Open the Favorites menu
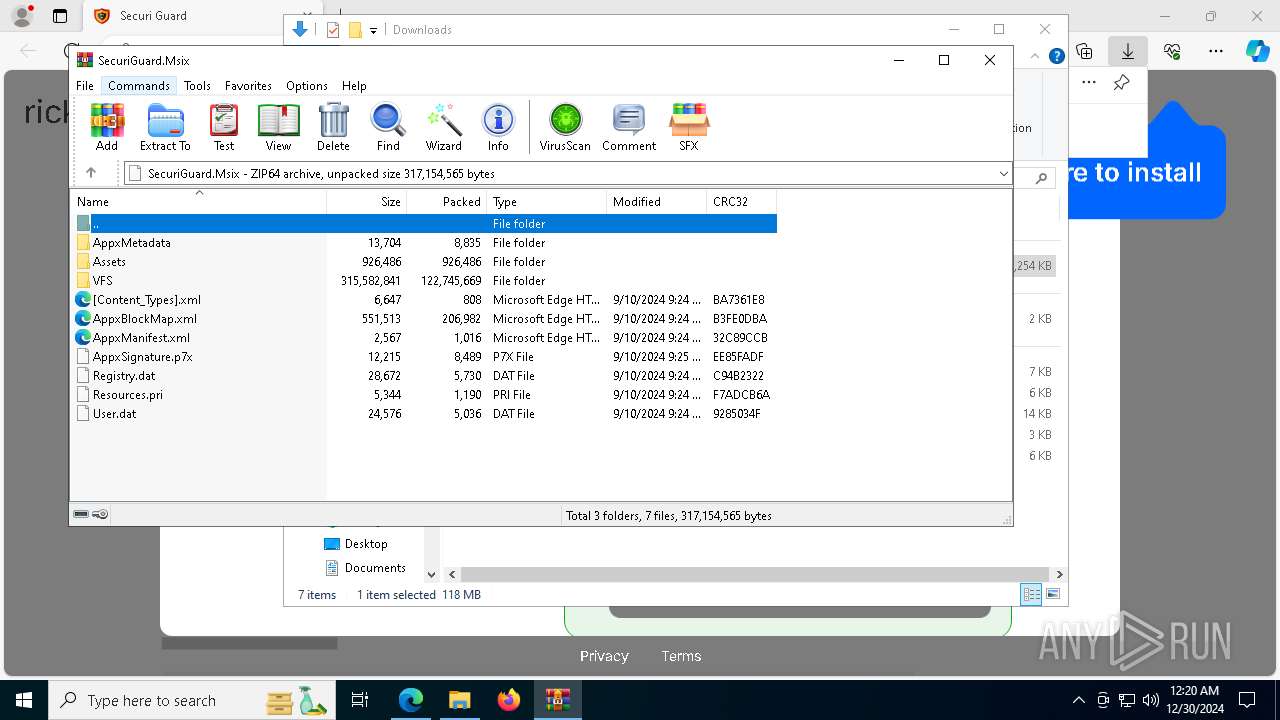Image resolution: width=1280 pixels, height=720 pixels. tap(248, 86)
